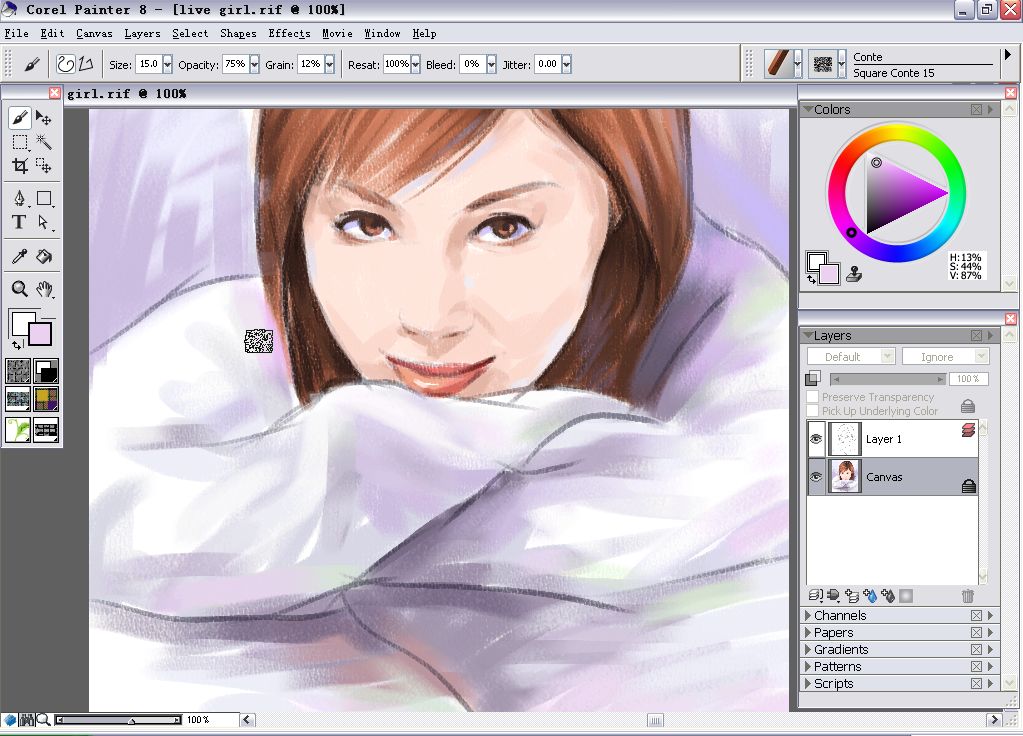Open Size value dropdown arrow
Image resolution: width=1023 pixels, height=736 pixels.
tap(168, 64)
